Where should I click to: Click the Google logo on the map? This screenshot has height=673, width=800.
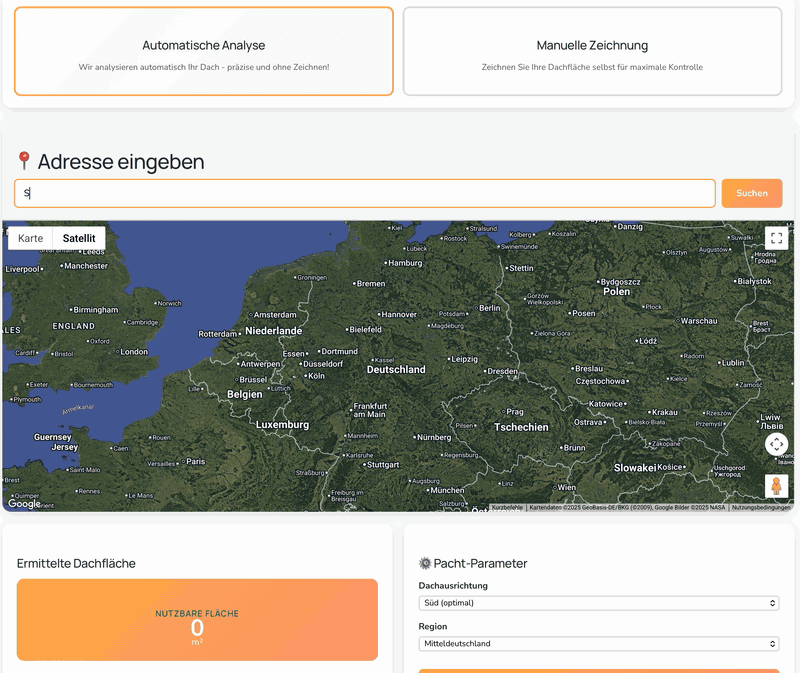[x=24, y=504]
